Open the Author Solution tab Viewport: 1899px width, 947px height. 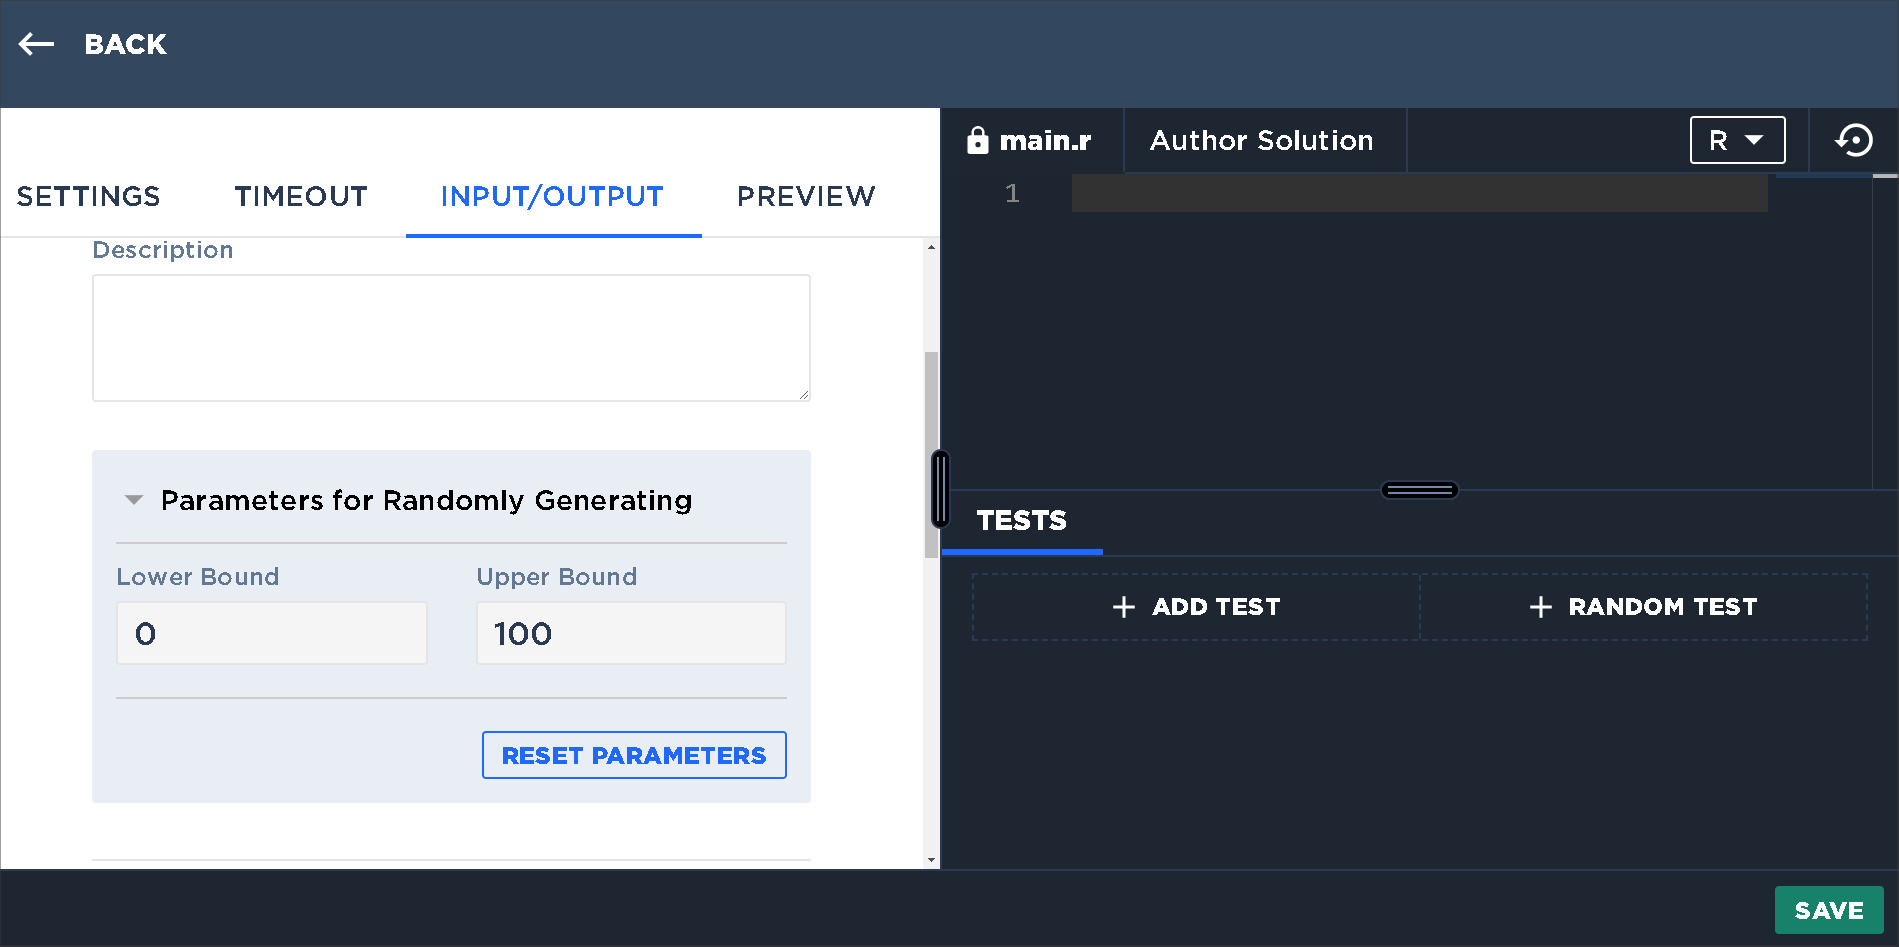click(1261, 140)
